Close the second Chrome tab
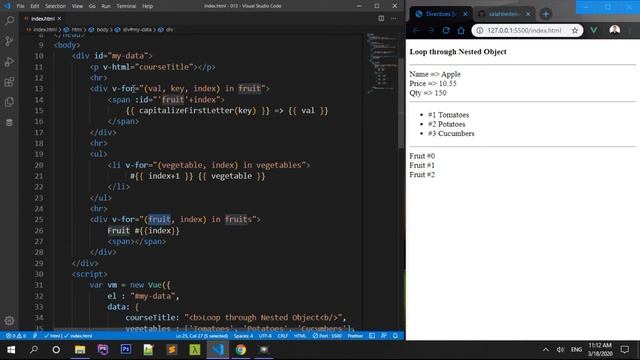This screenshot has height=360, width=640. tap(528, 14)
